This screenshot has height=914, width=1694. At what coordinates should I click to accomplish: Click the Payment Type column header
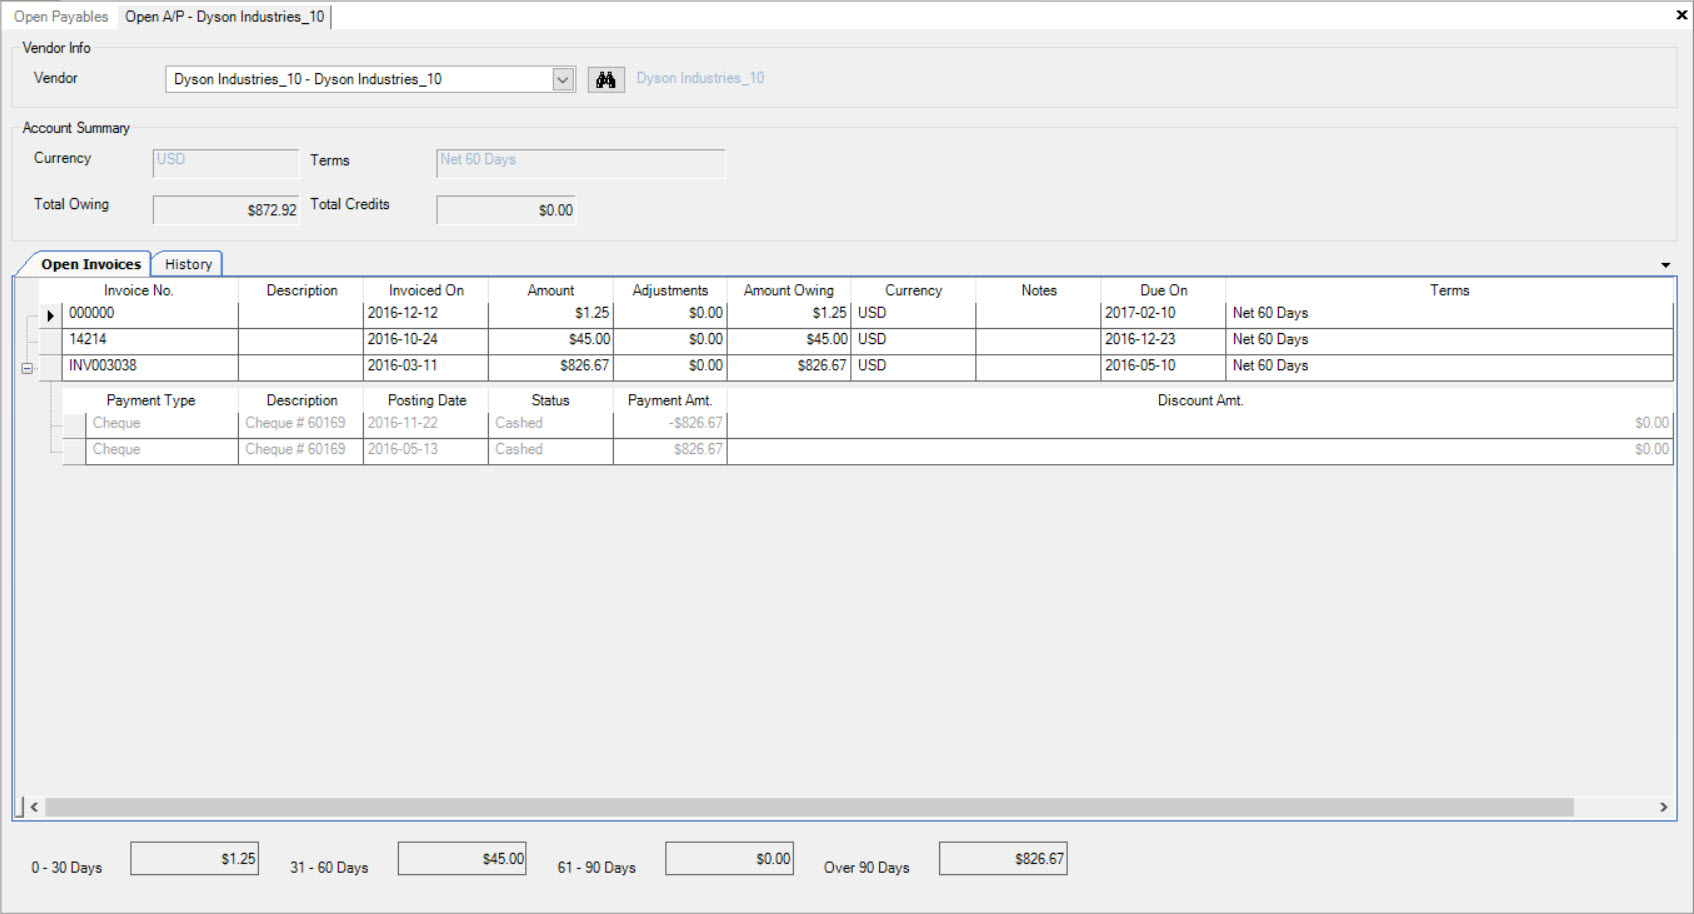click(x=151, y=400)
